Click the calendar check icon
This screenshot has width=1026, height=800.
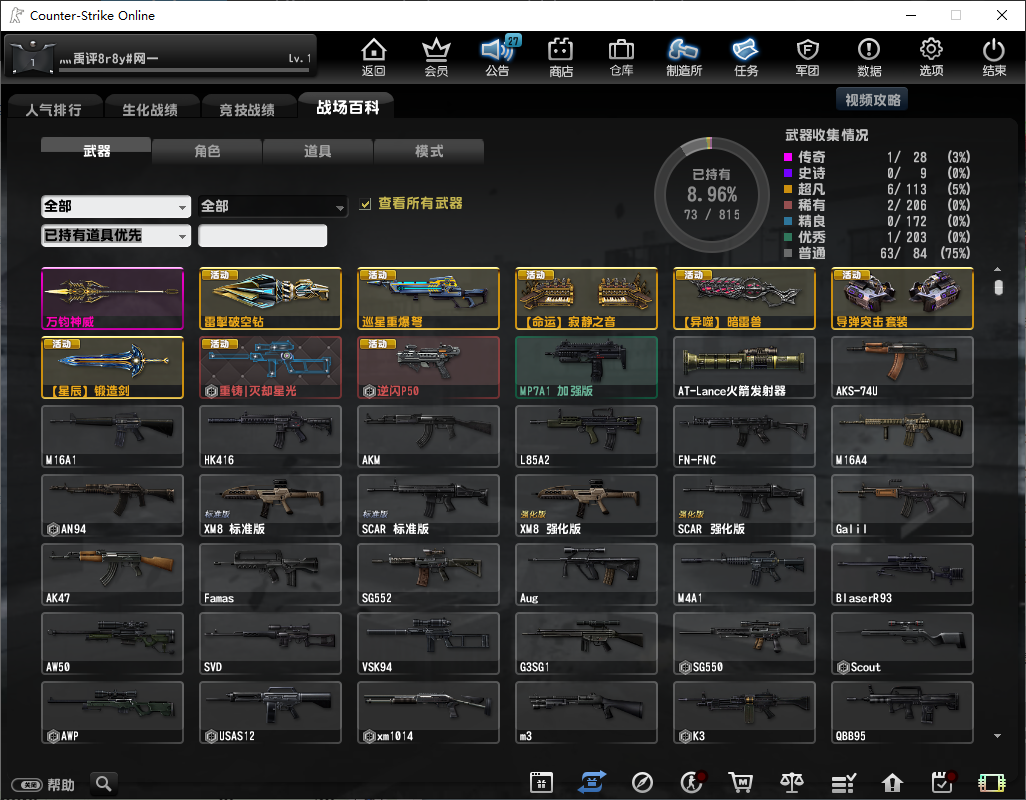click(x=943, y=782)
